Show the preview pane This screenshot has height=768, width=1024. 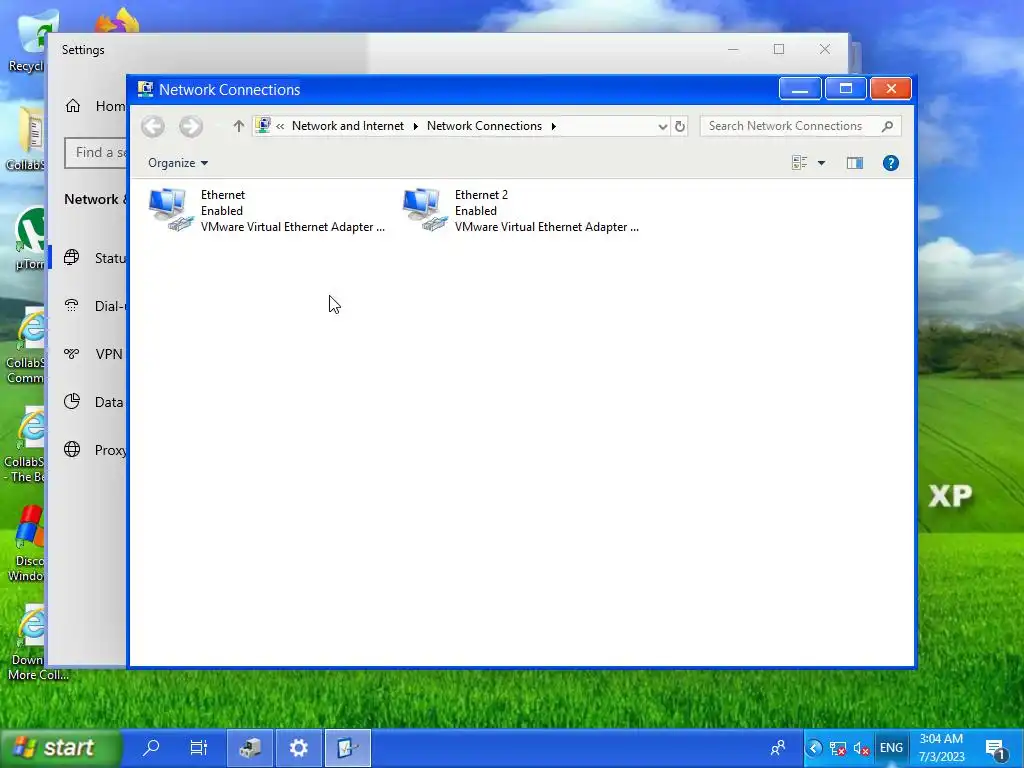[854, 163]
